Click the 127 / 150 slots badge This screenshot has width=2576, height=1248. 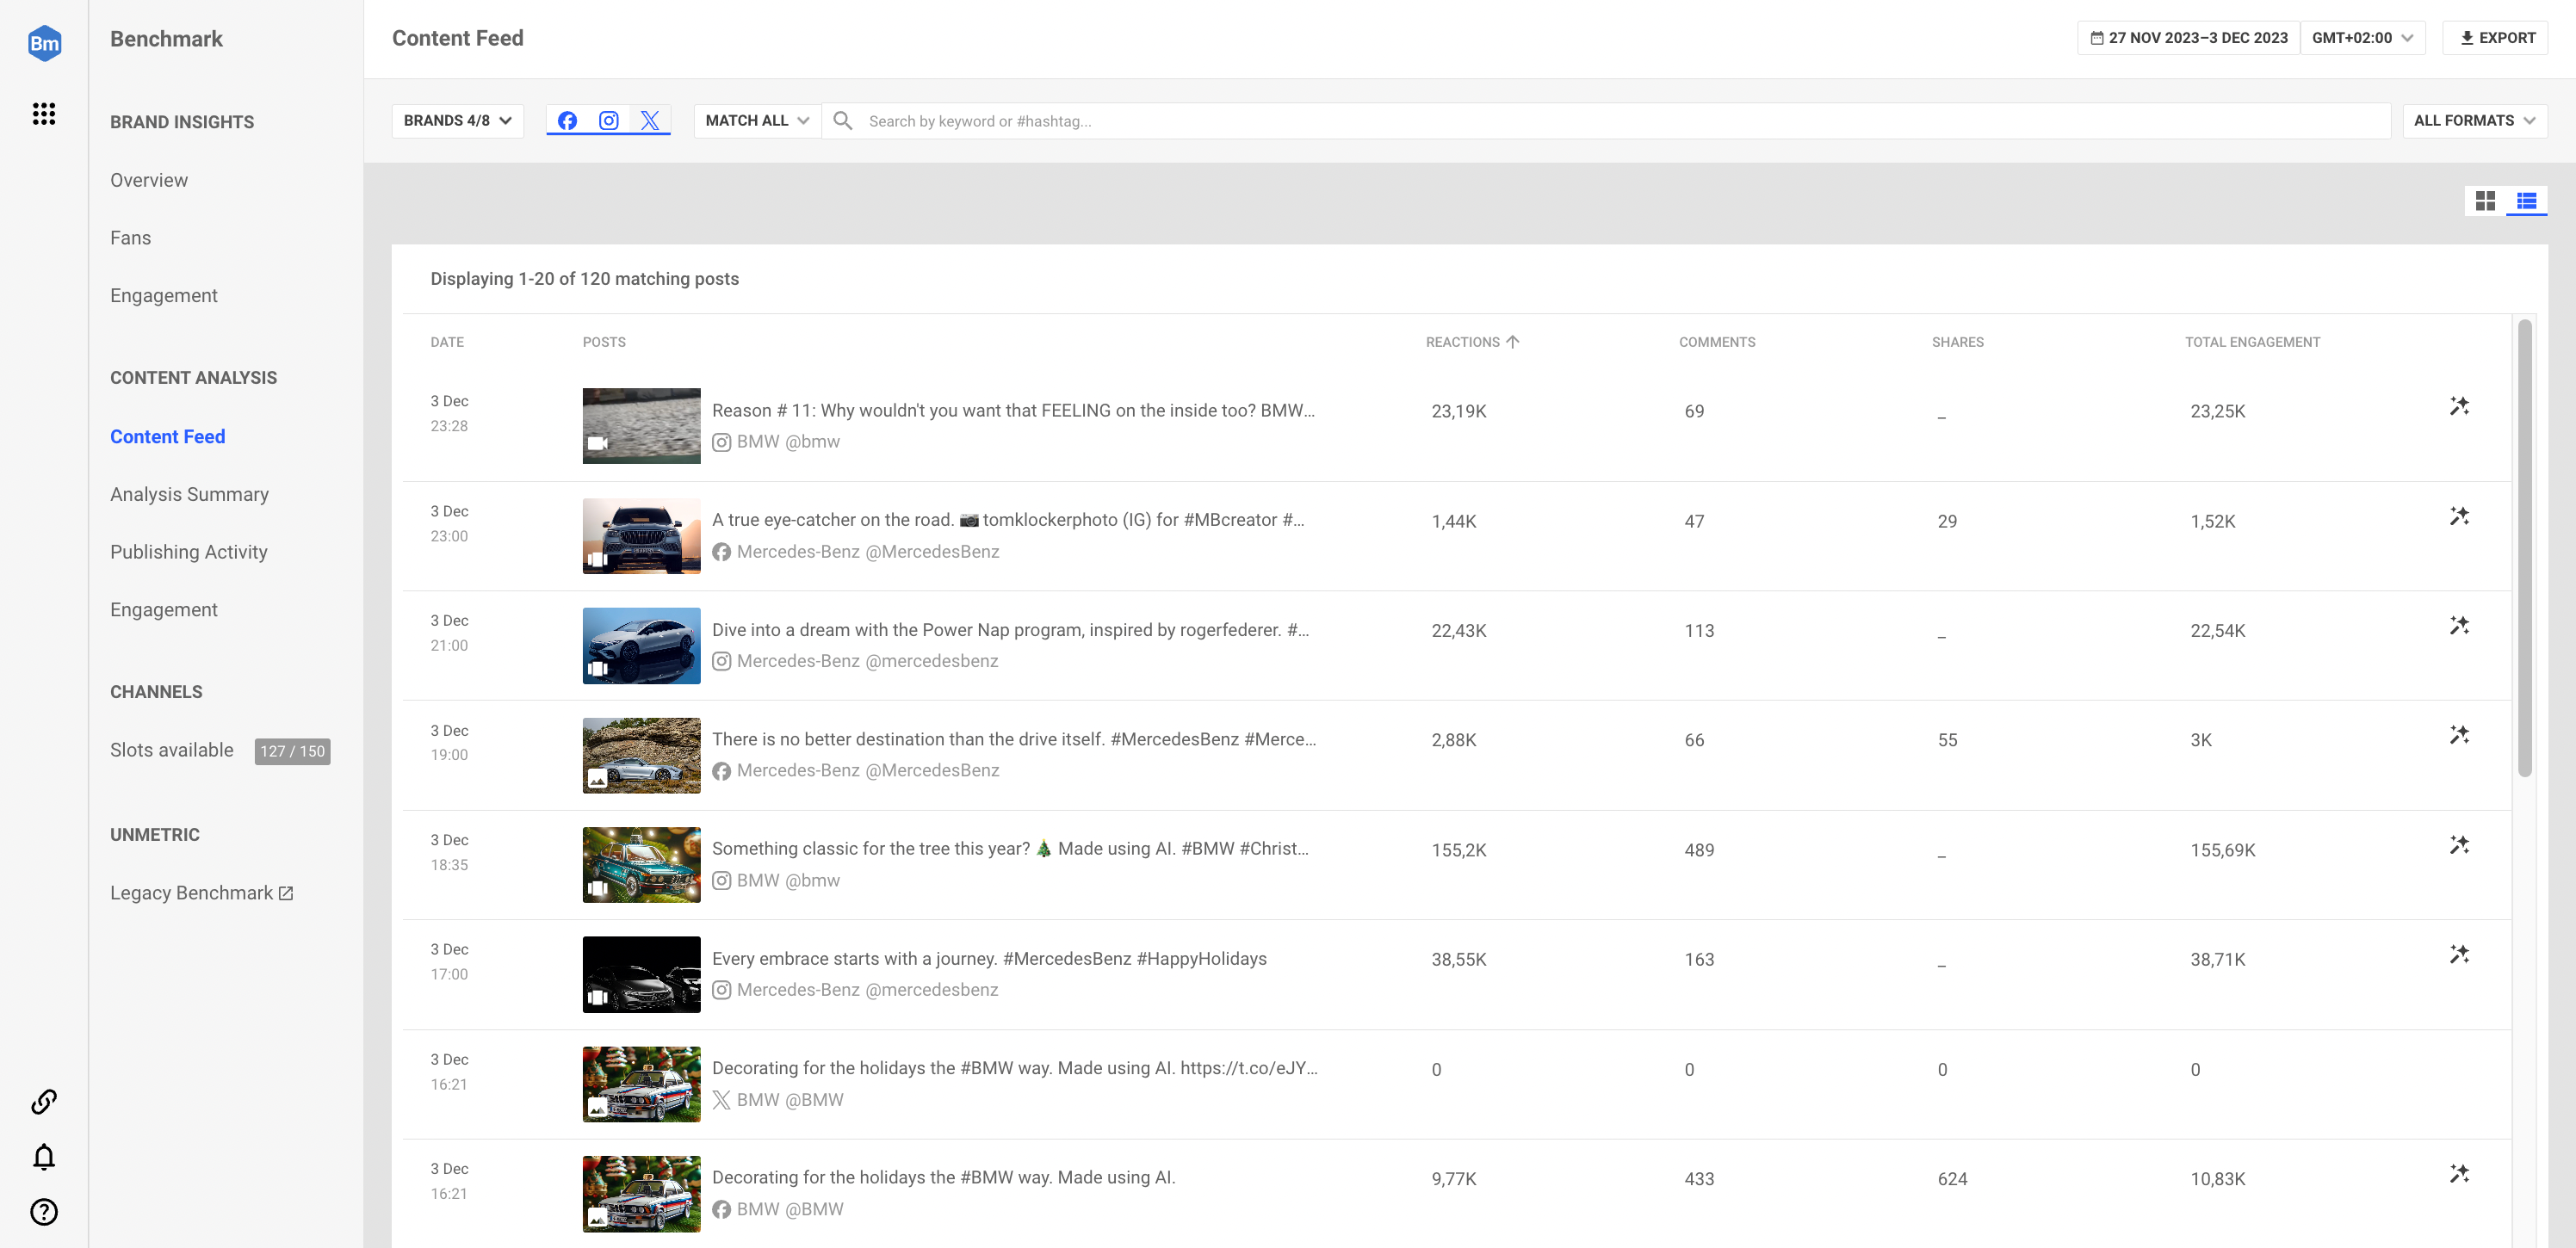tap(292, 751)
